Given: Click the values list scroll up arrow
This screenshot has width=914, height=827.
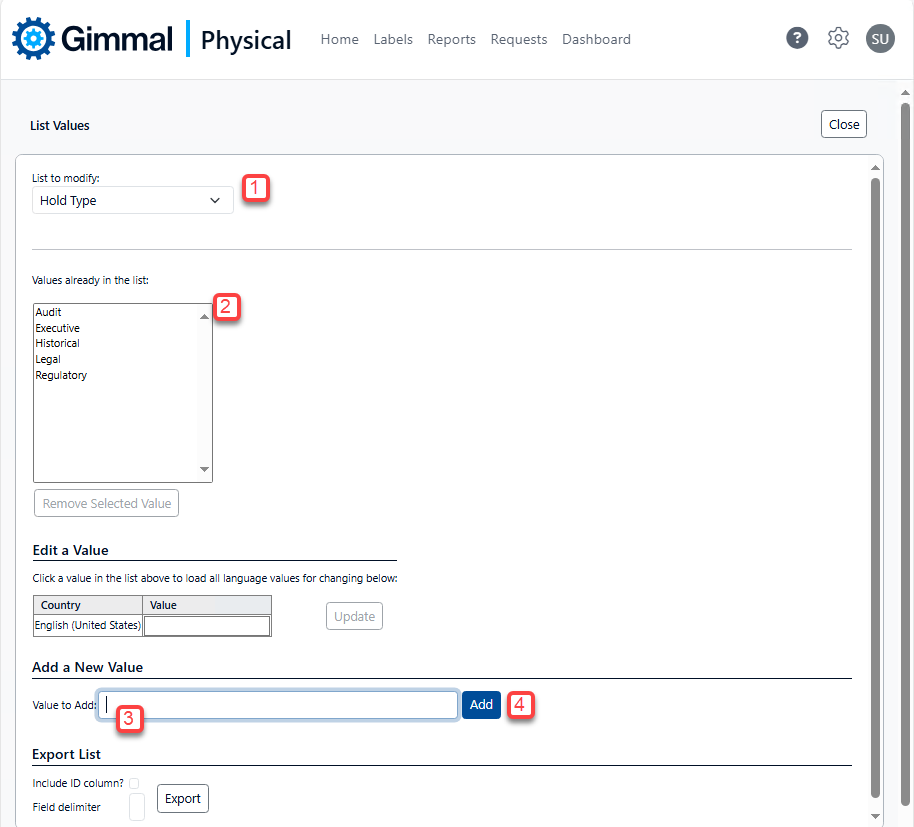Looking at the screenshot, I should coord(205,316).
